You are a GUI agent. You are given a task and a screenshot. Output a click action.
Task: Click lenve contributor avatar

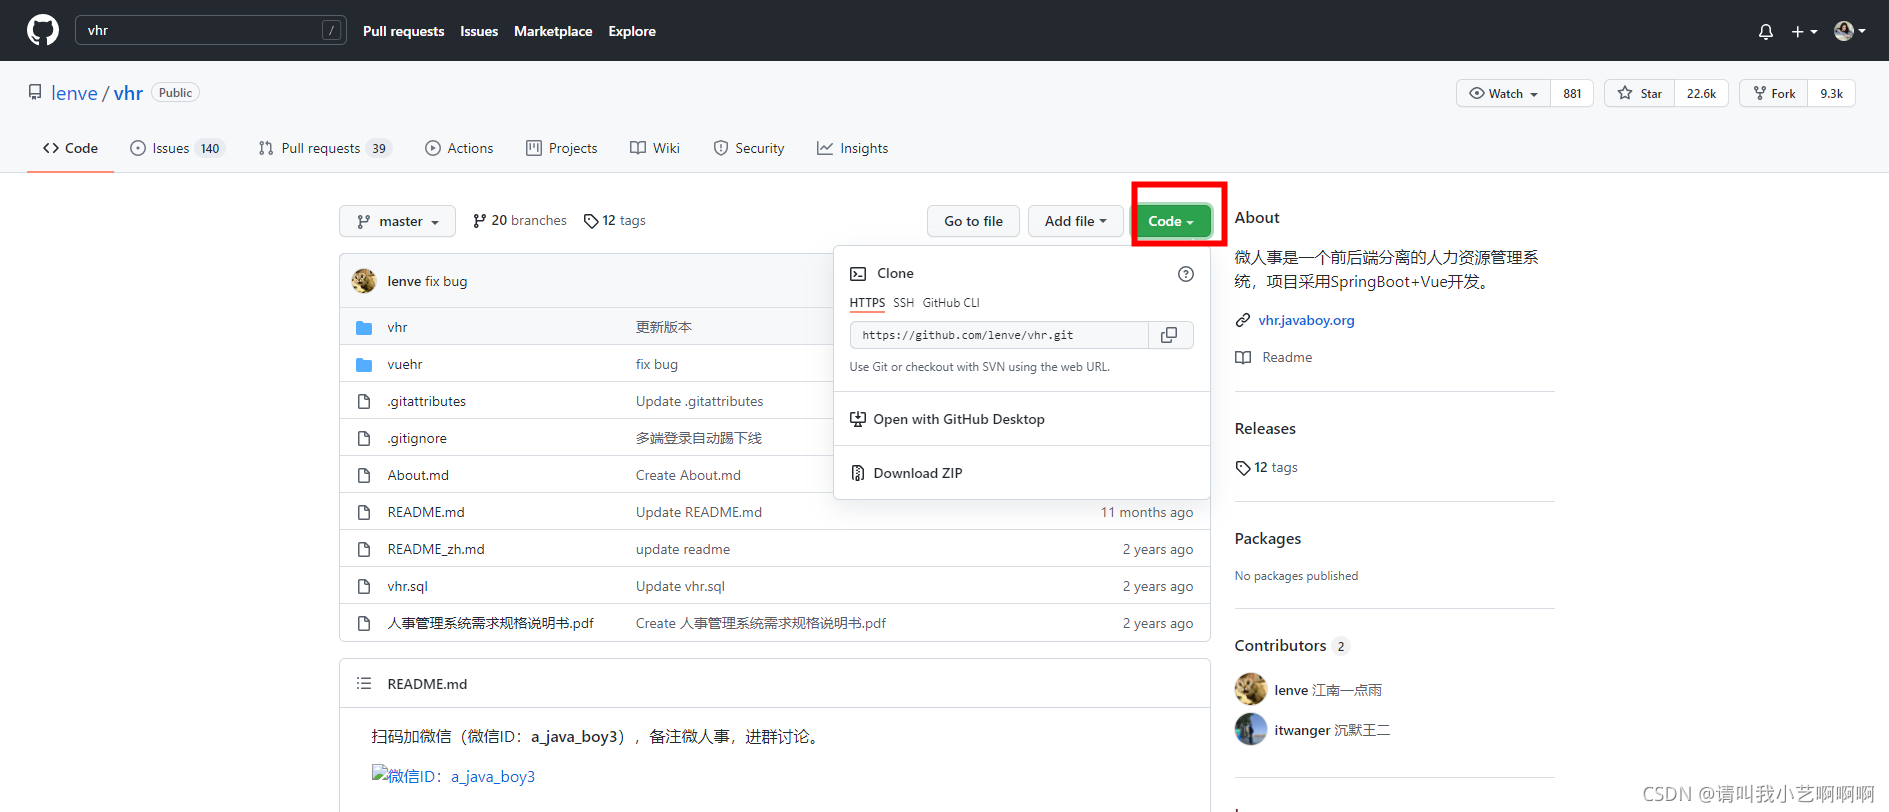pyautogui.click(x=1251, y=689)
